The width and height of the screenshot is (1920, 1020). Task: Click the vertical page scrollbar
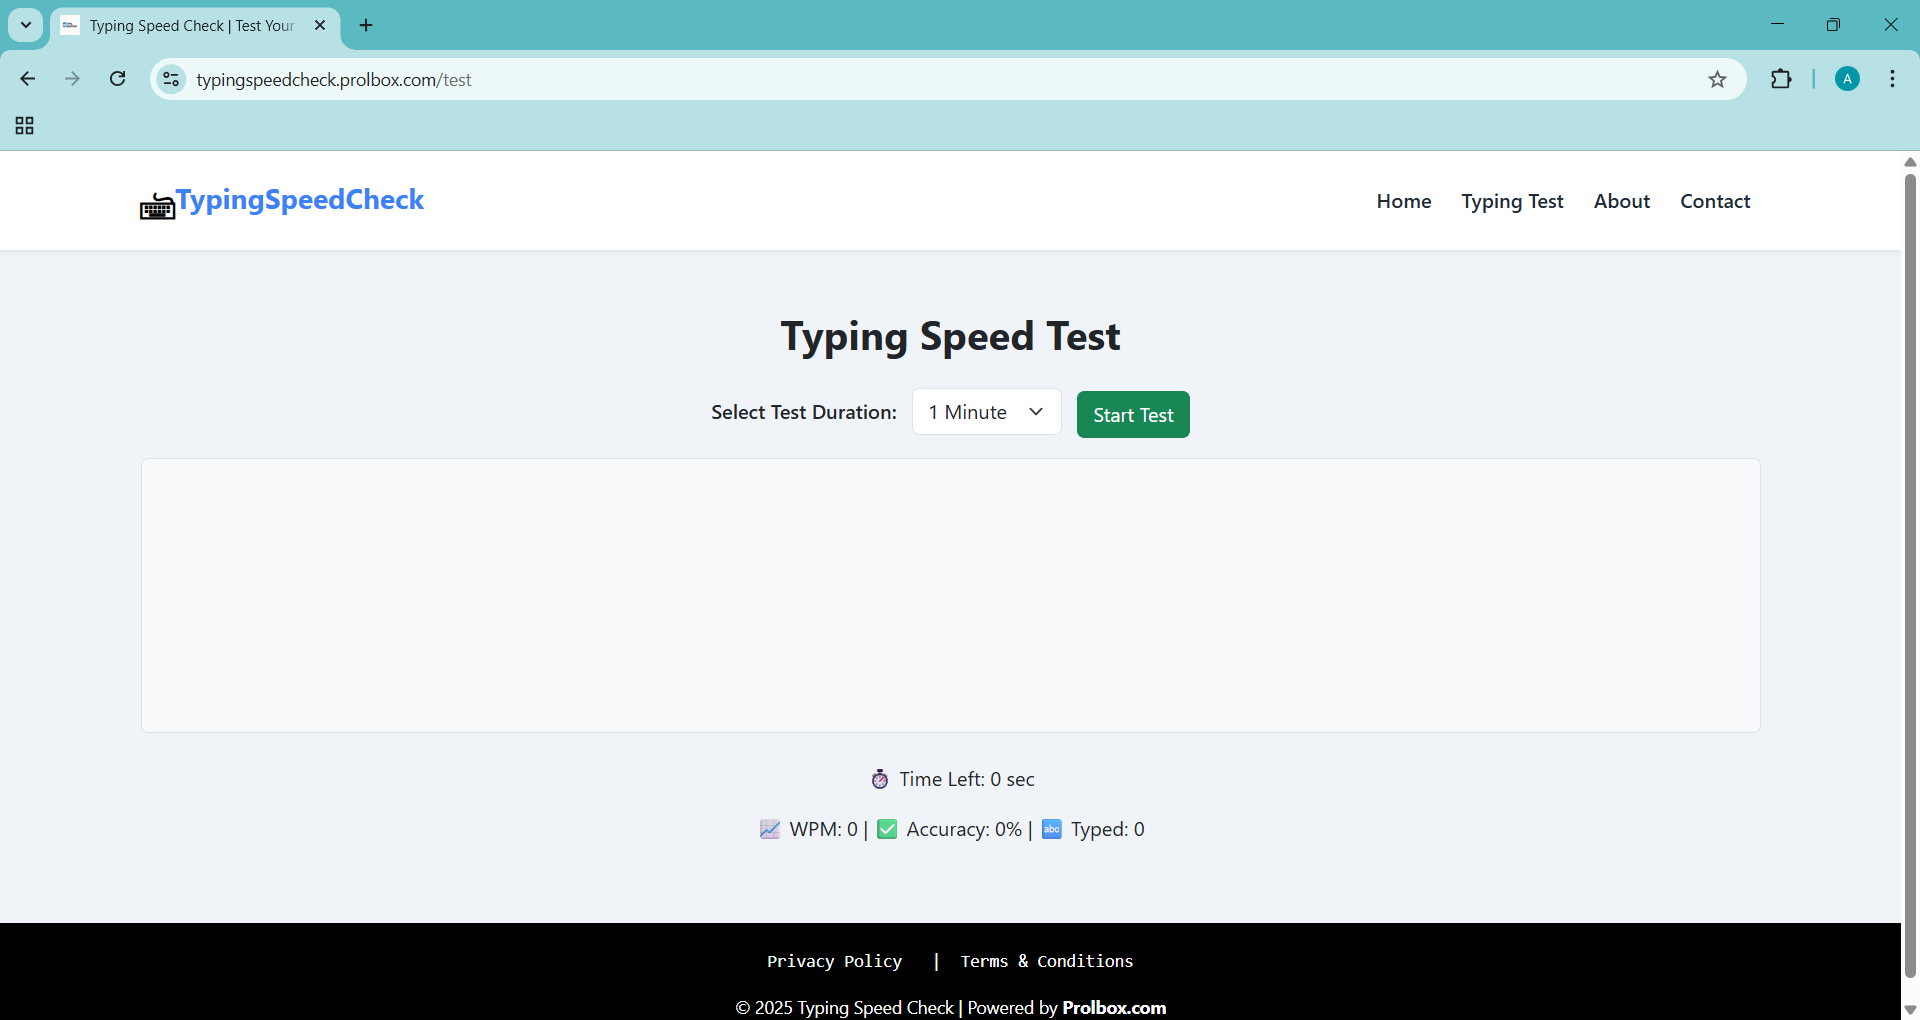point(1910,575)
